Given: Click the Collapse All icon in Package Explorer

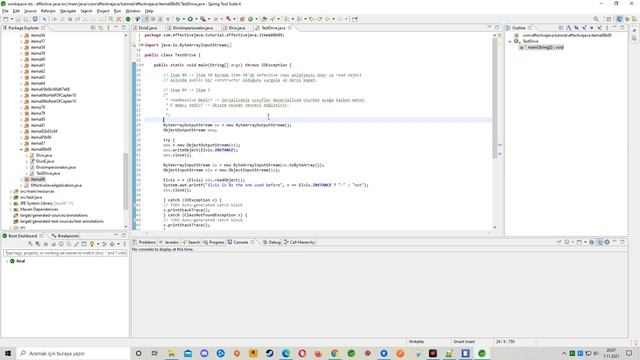Looking at the screenshot, I should (93, 28).
